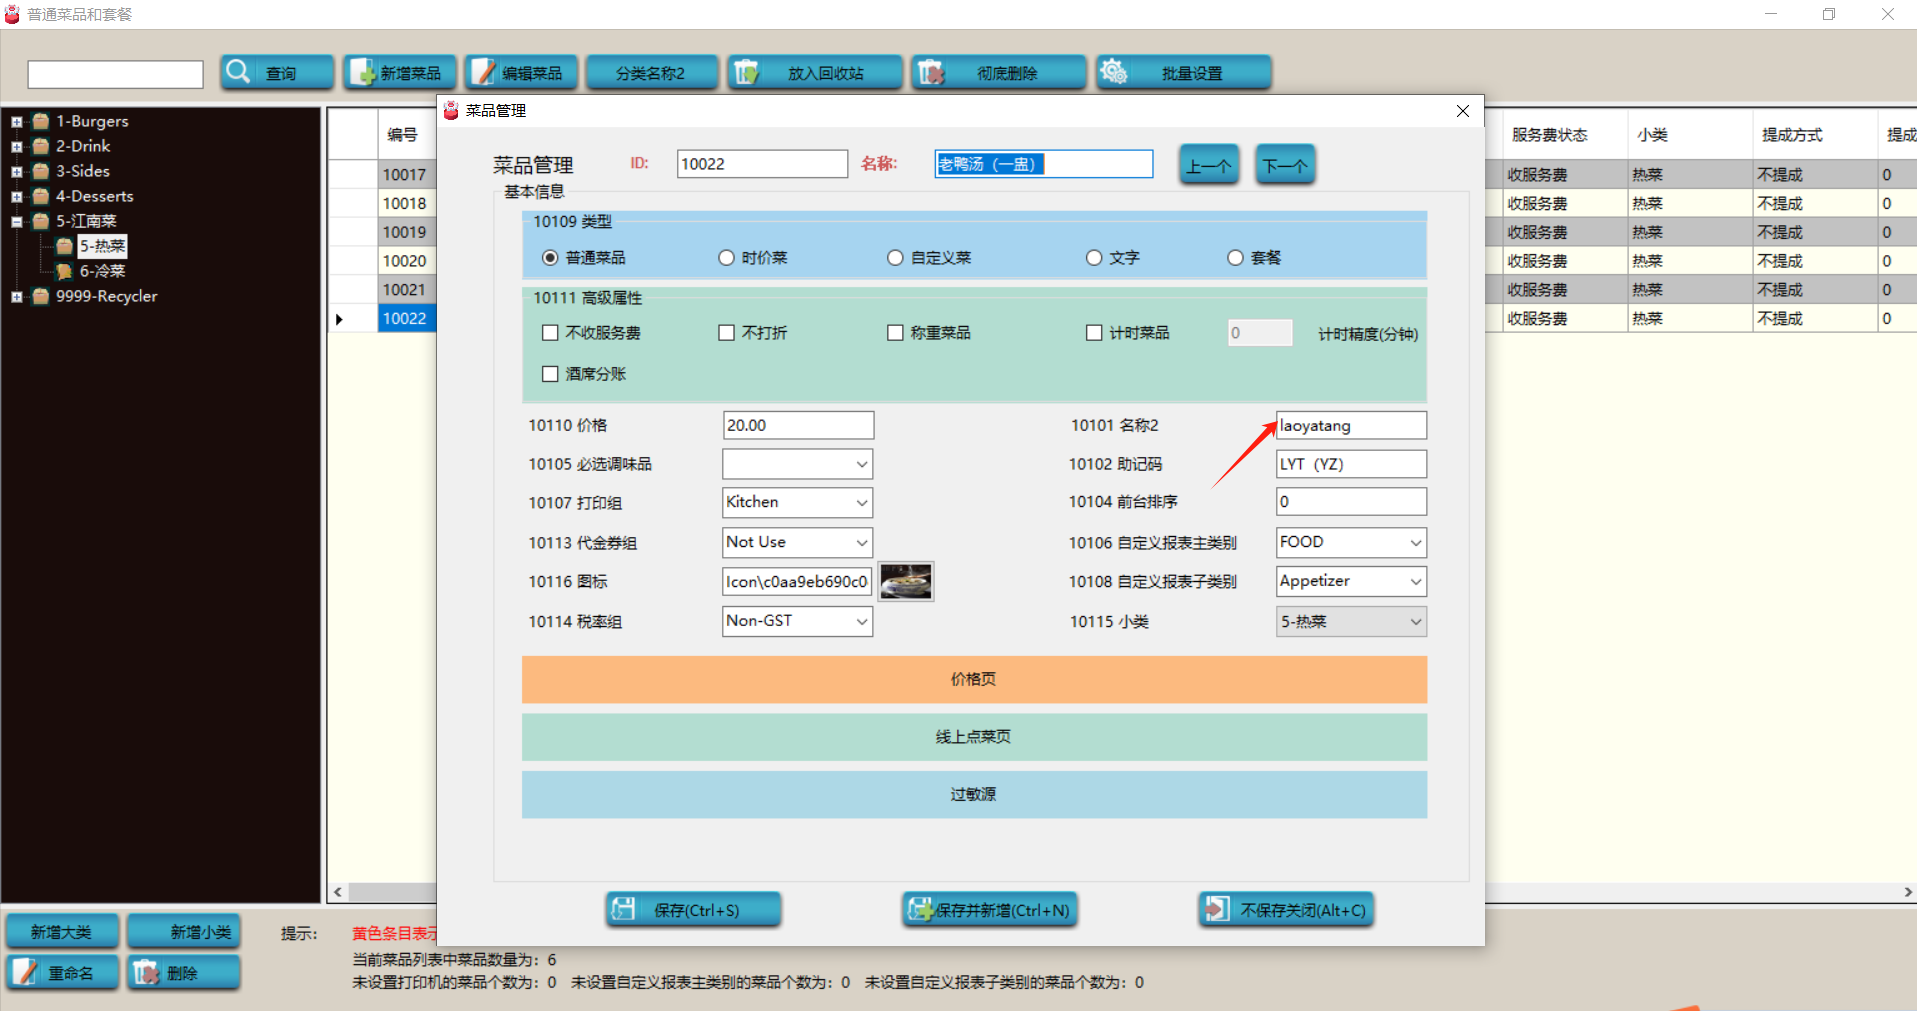Click the 4-Desserts folder icon
The width and height of the screenshot is (1917, 1011).
[41, 196]
